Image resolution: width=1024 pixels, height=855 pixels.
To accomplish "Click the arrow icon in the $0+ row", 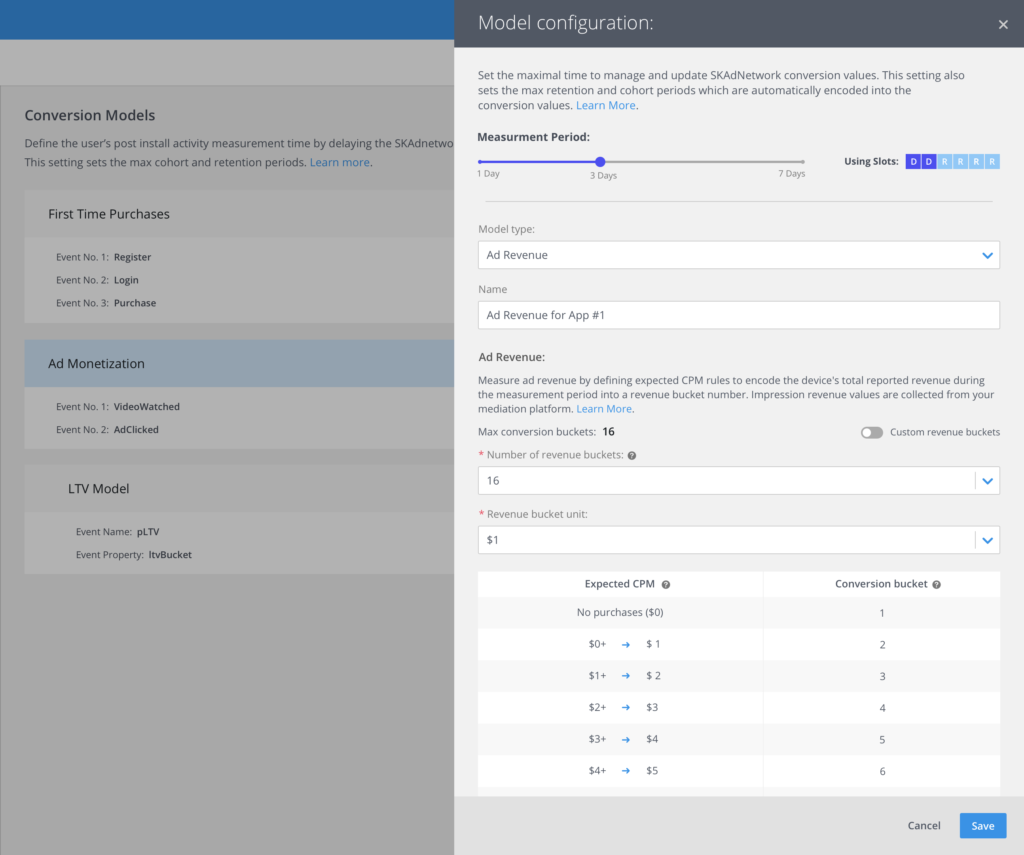I will pos(626,645).
